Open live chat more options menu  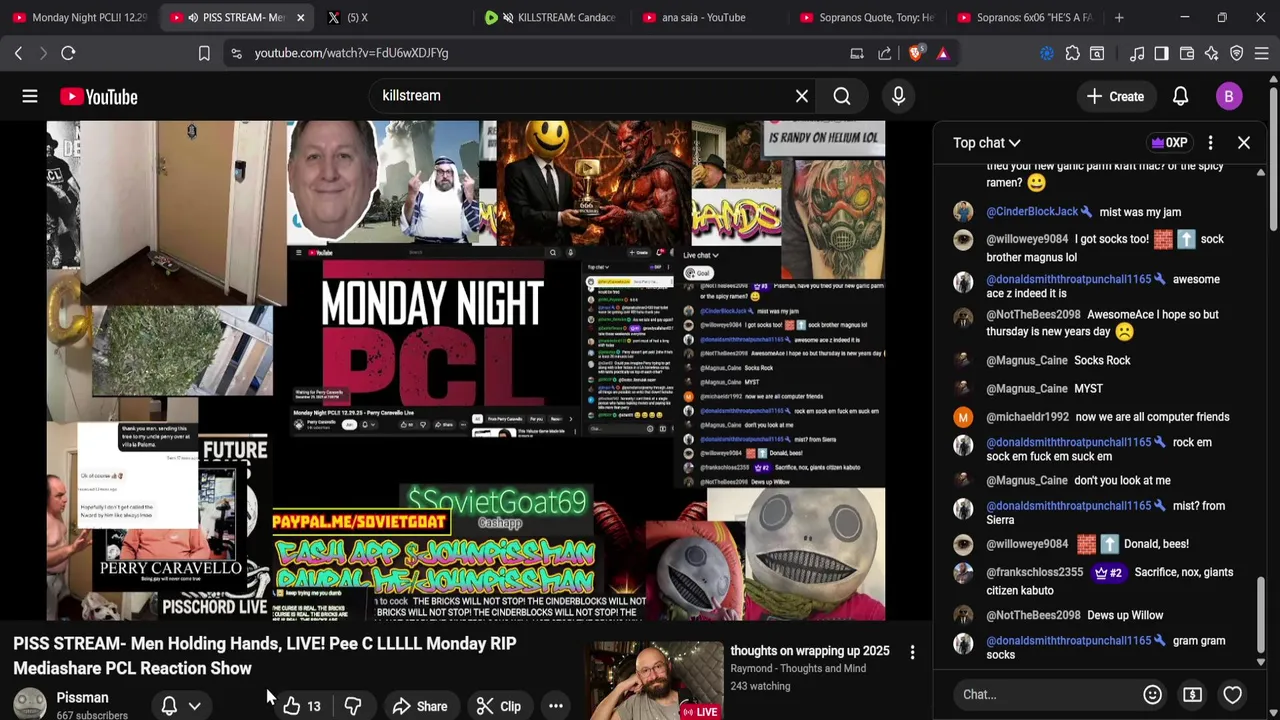[1210, 143]
